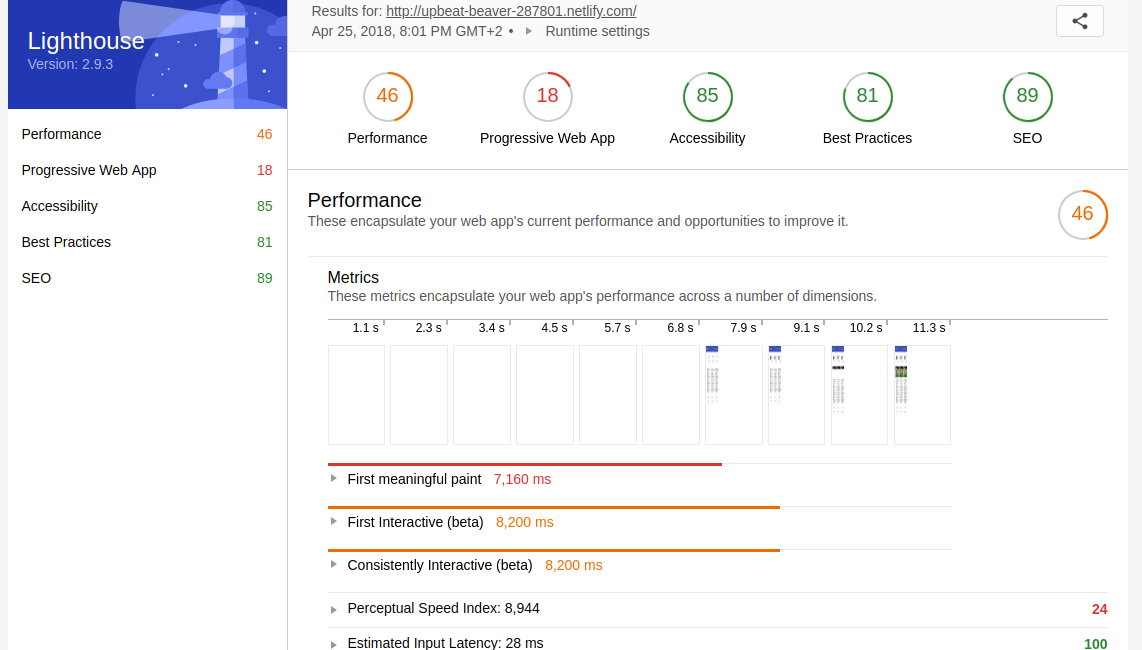The width and height of the screenshot is (1142, 650).
Task: Select the blank filmstrip thumbnail at 1.1 s
Action: pyautogui.click(x=356, y=395)
